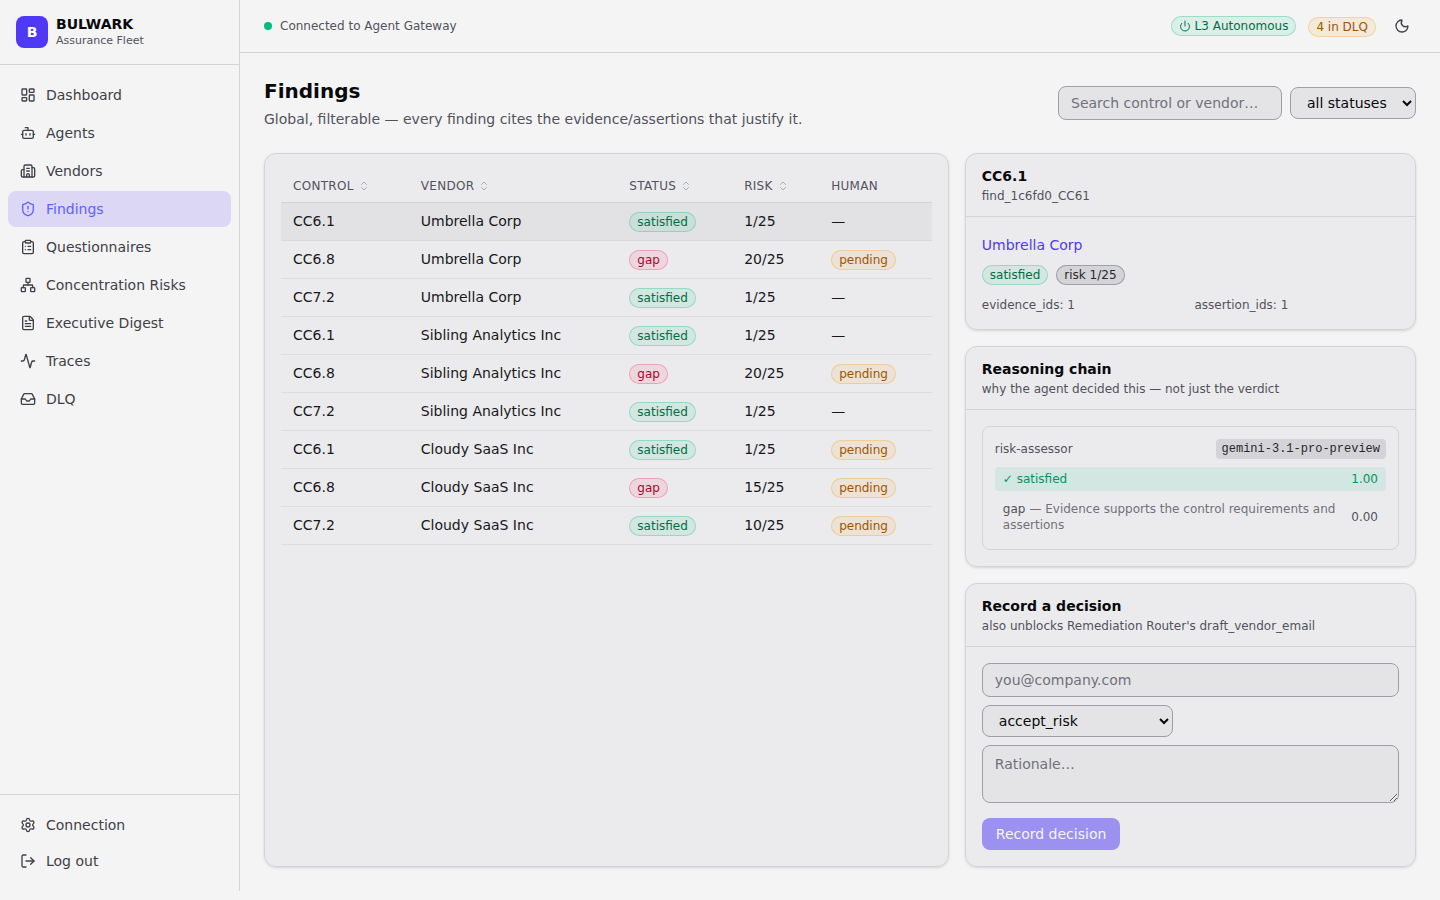The width and height of the screenshot is (1440, 900).
Task: Click the DLQ inbox icon
Action: pos(28,399)
